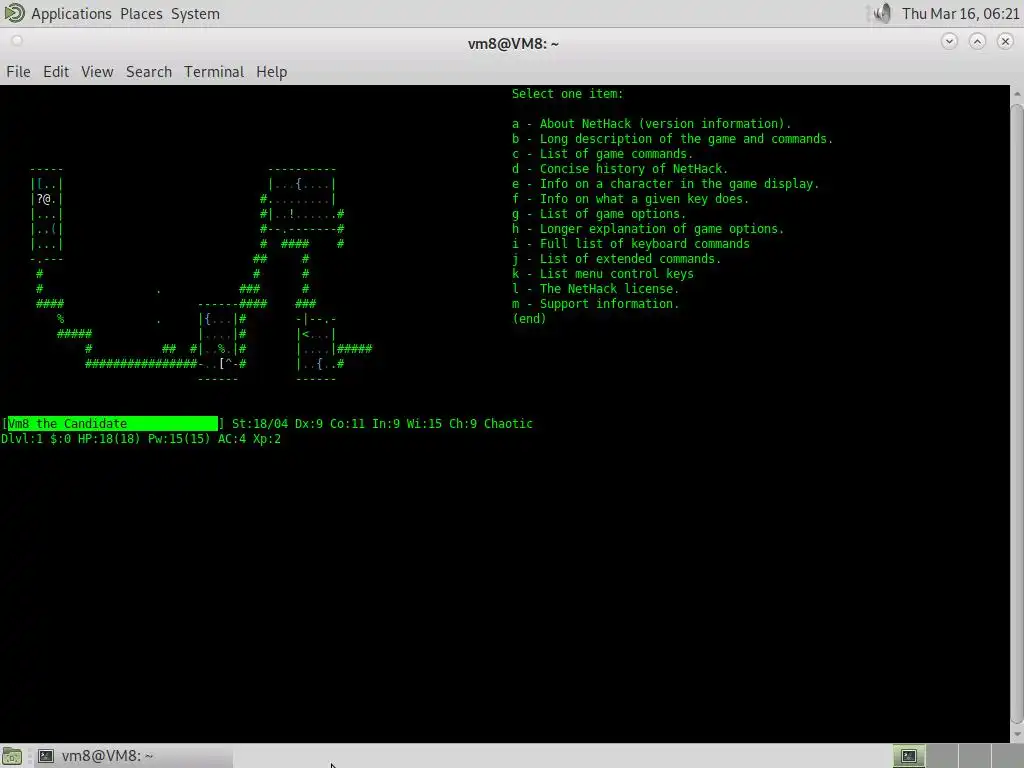Select 'f - Info on what a given key does.'
This screenshot has height=768, width=1024.
tap(630, 199)
